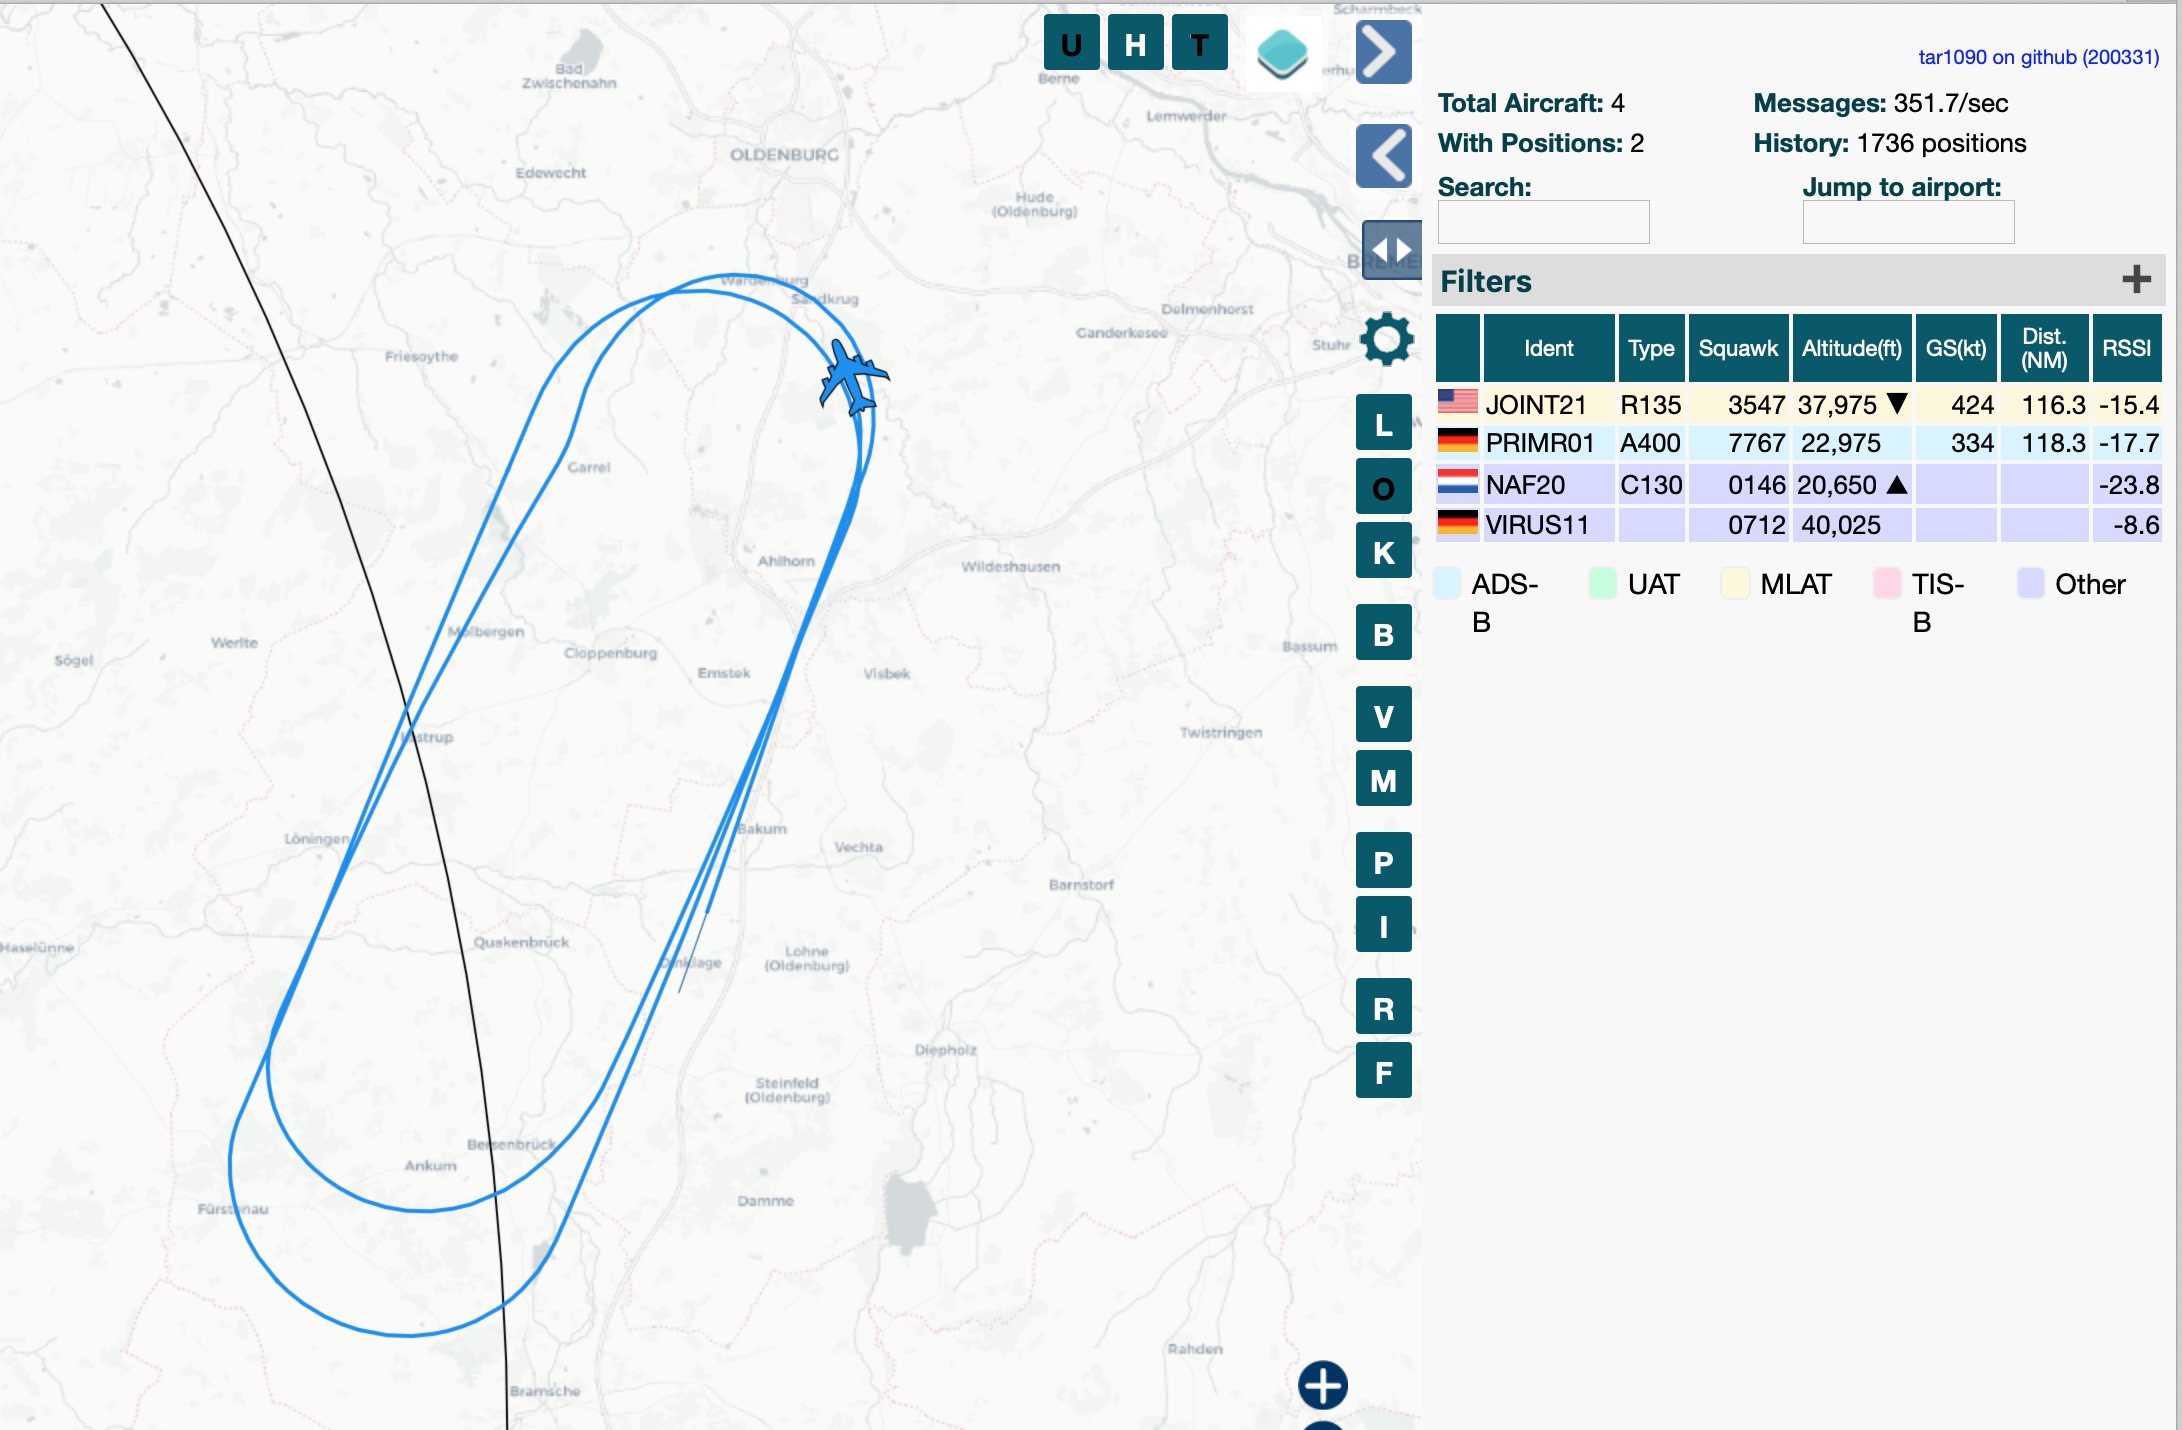The height and width of the screenshot is (1430, 2182).
Task: Click the double-arrow sidebar toggle icon
Action: (1391, 249)
